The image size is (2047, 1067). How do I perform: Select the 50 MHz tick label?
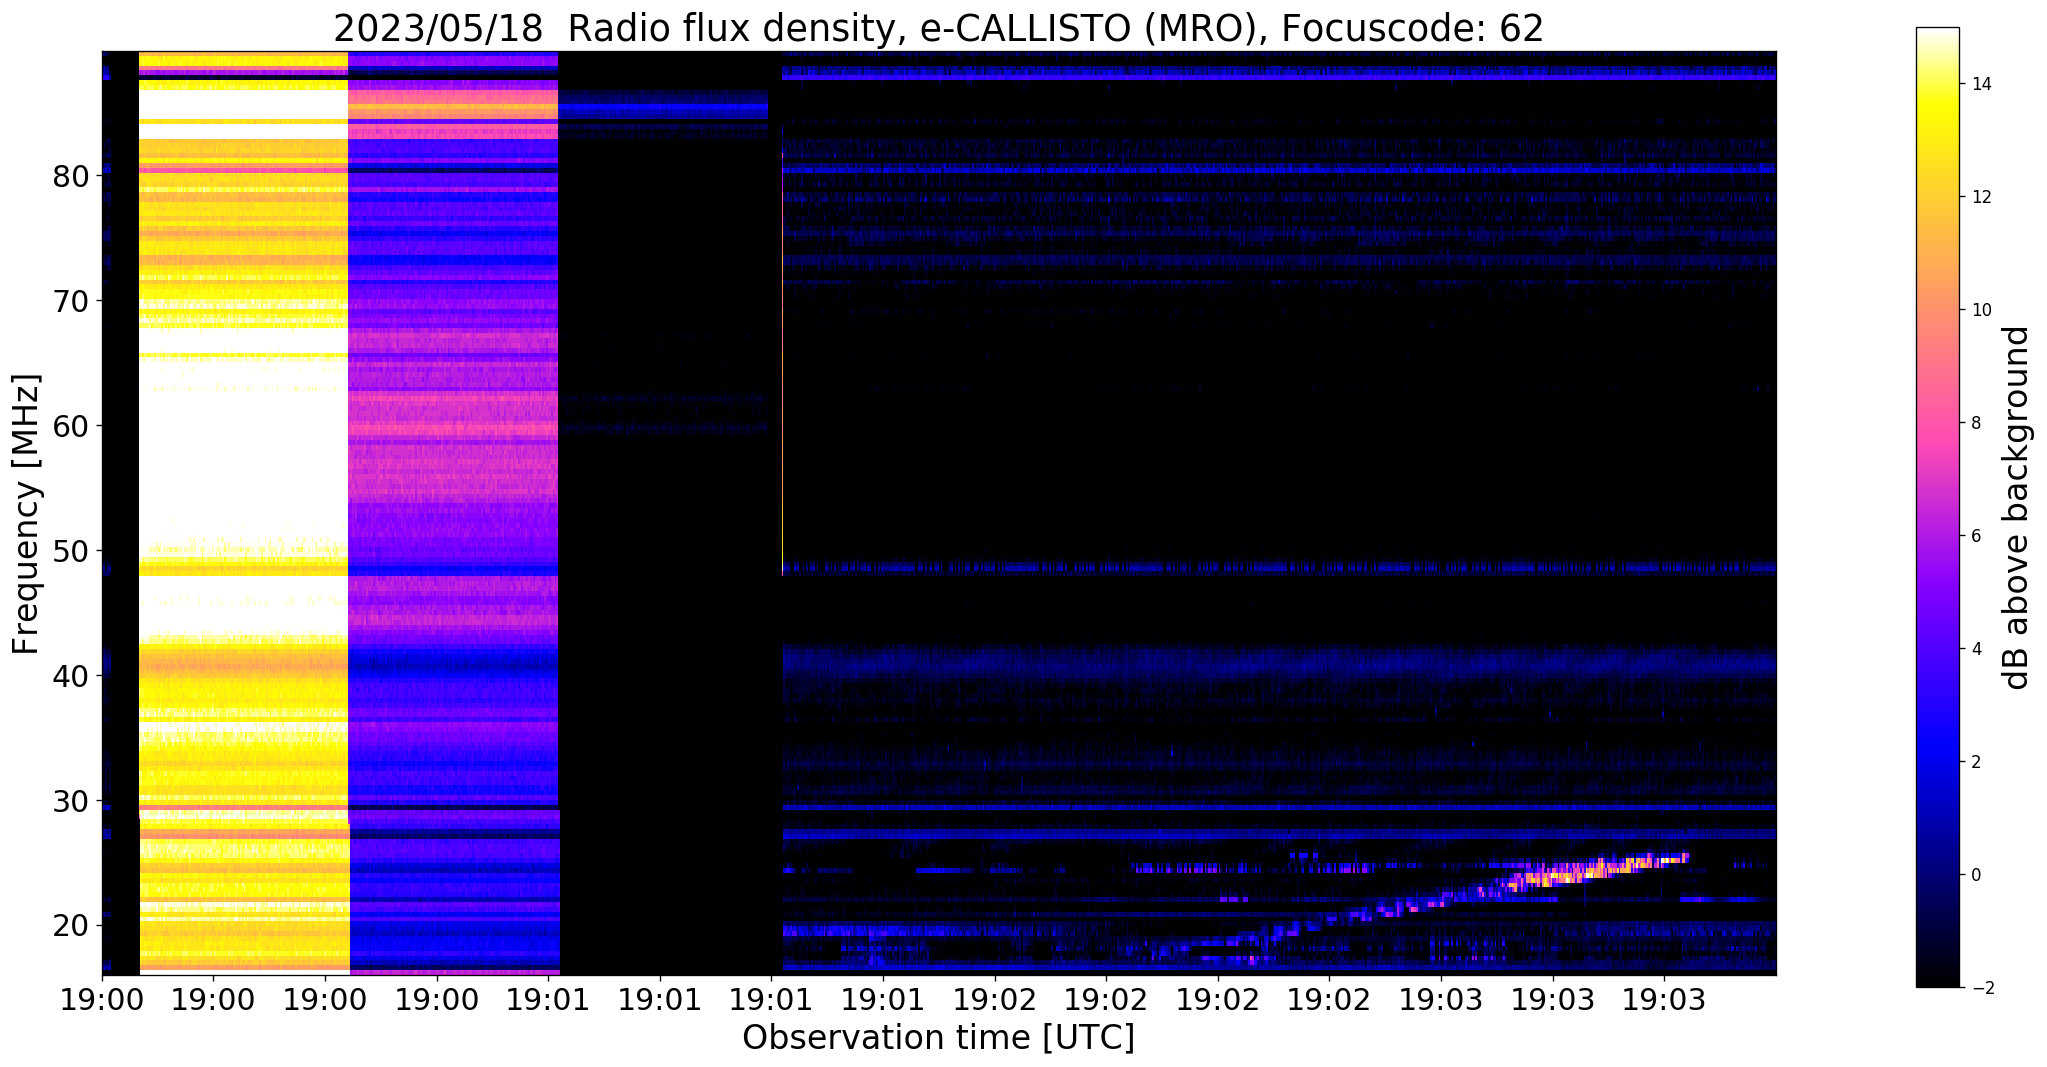pyautogui.click(x=69, y=551)
